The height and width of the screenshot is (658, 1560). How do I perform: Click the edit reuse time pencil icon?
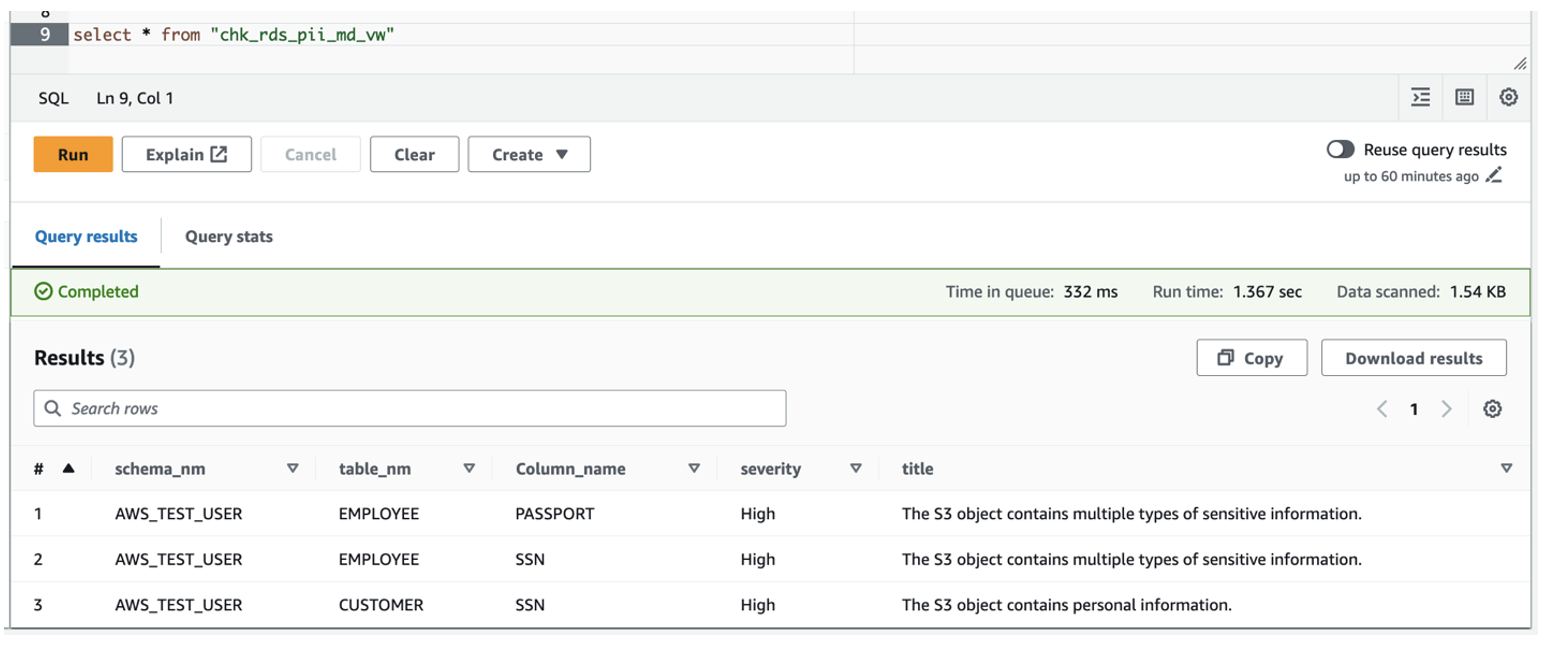(1494, 176)
